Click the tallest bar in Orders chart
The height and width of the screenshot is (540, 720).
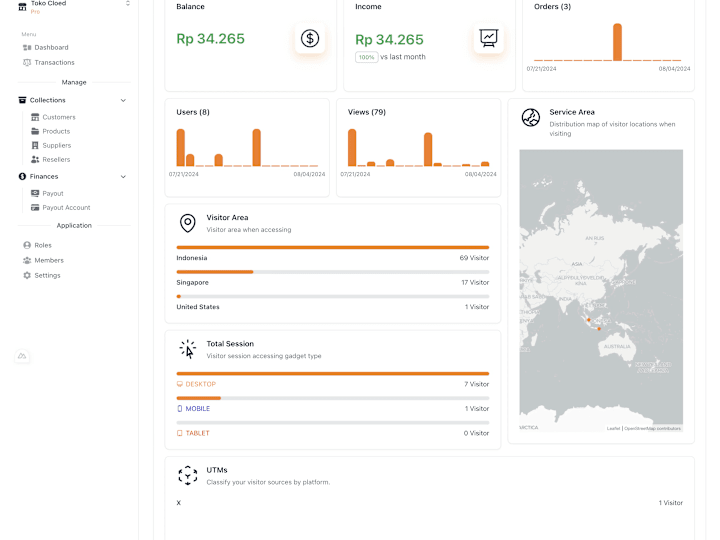tap(618, 42)
